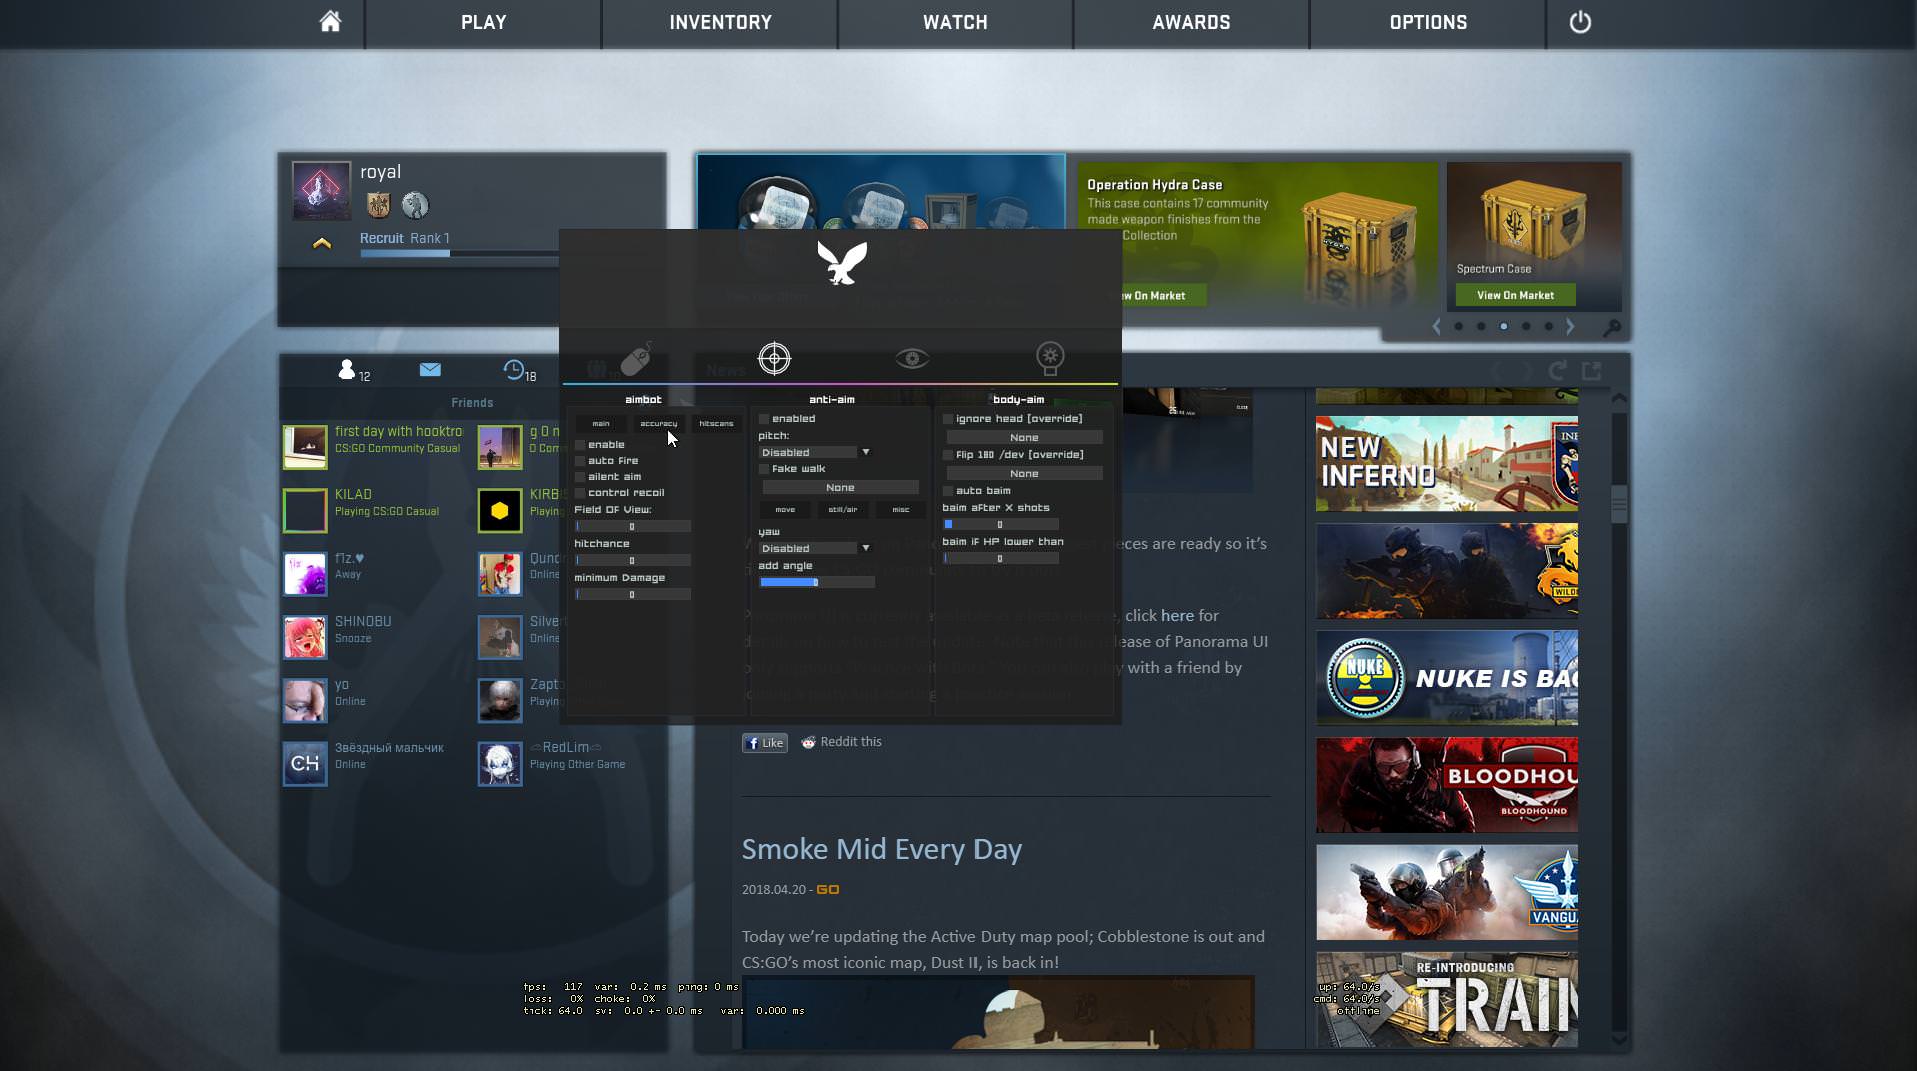This screenshot has width=1917, height=1071.
Task: Switch to aimbot main sub-tab
Action: (x=601, y=424)
